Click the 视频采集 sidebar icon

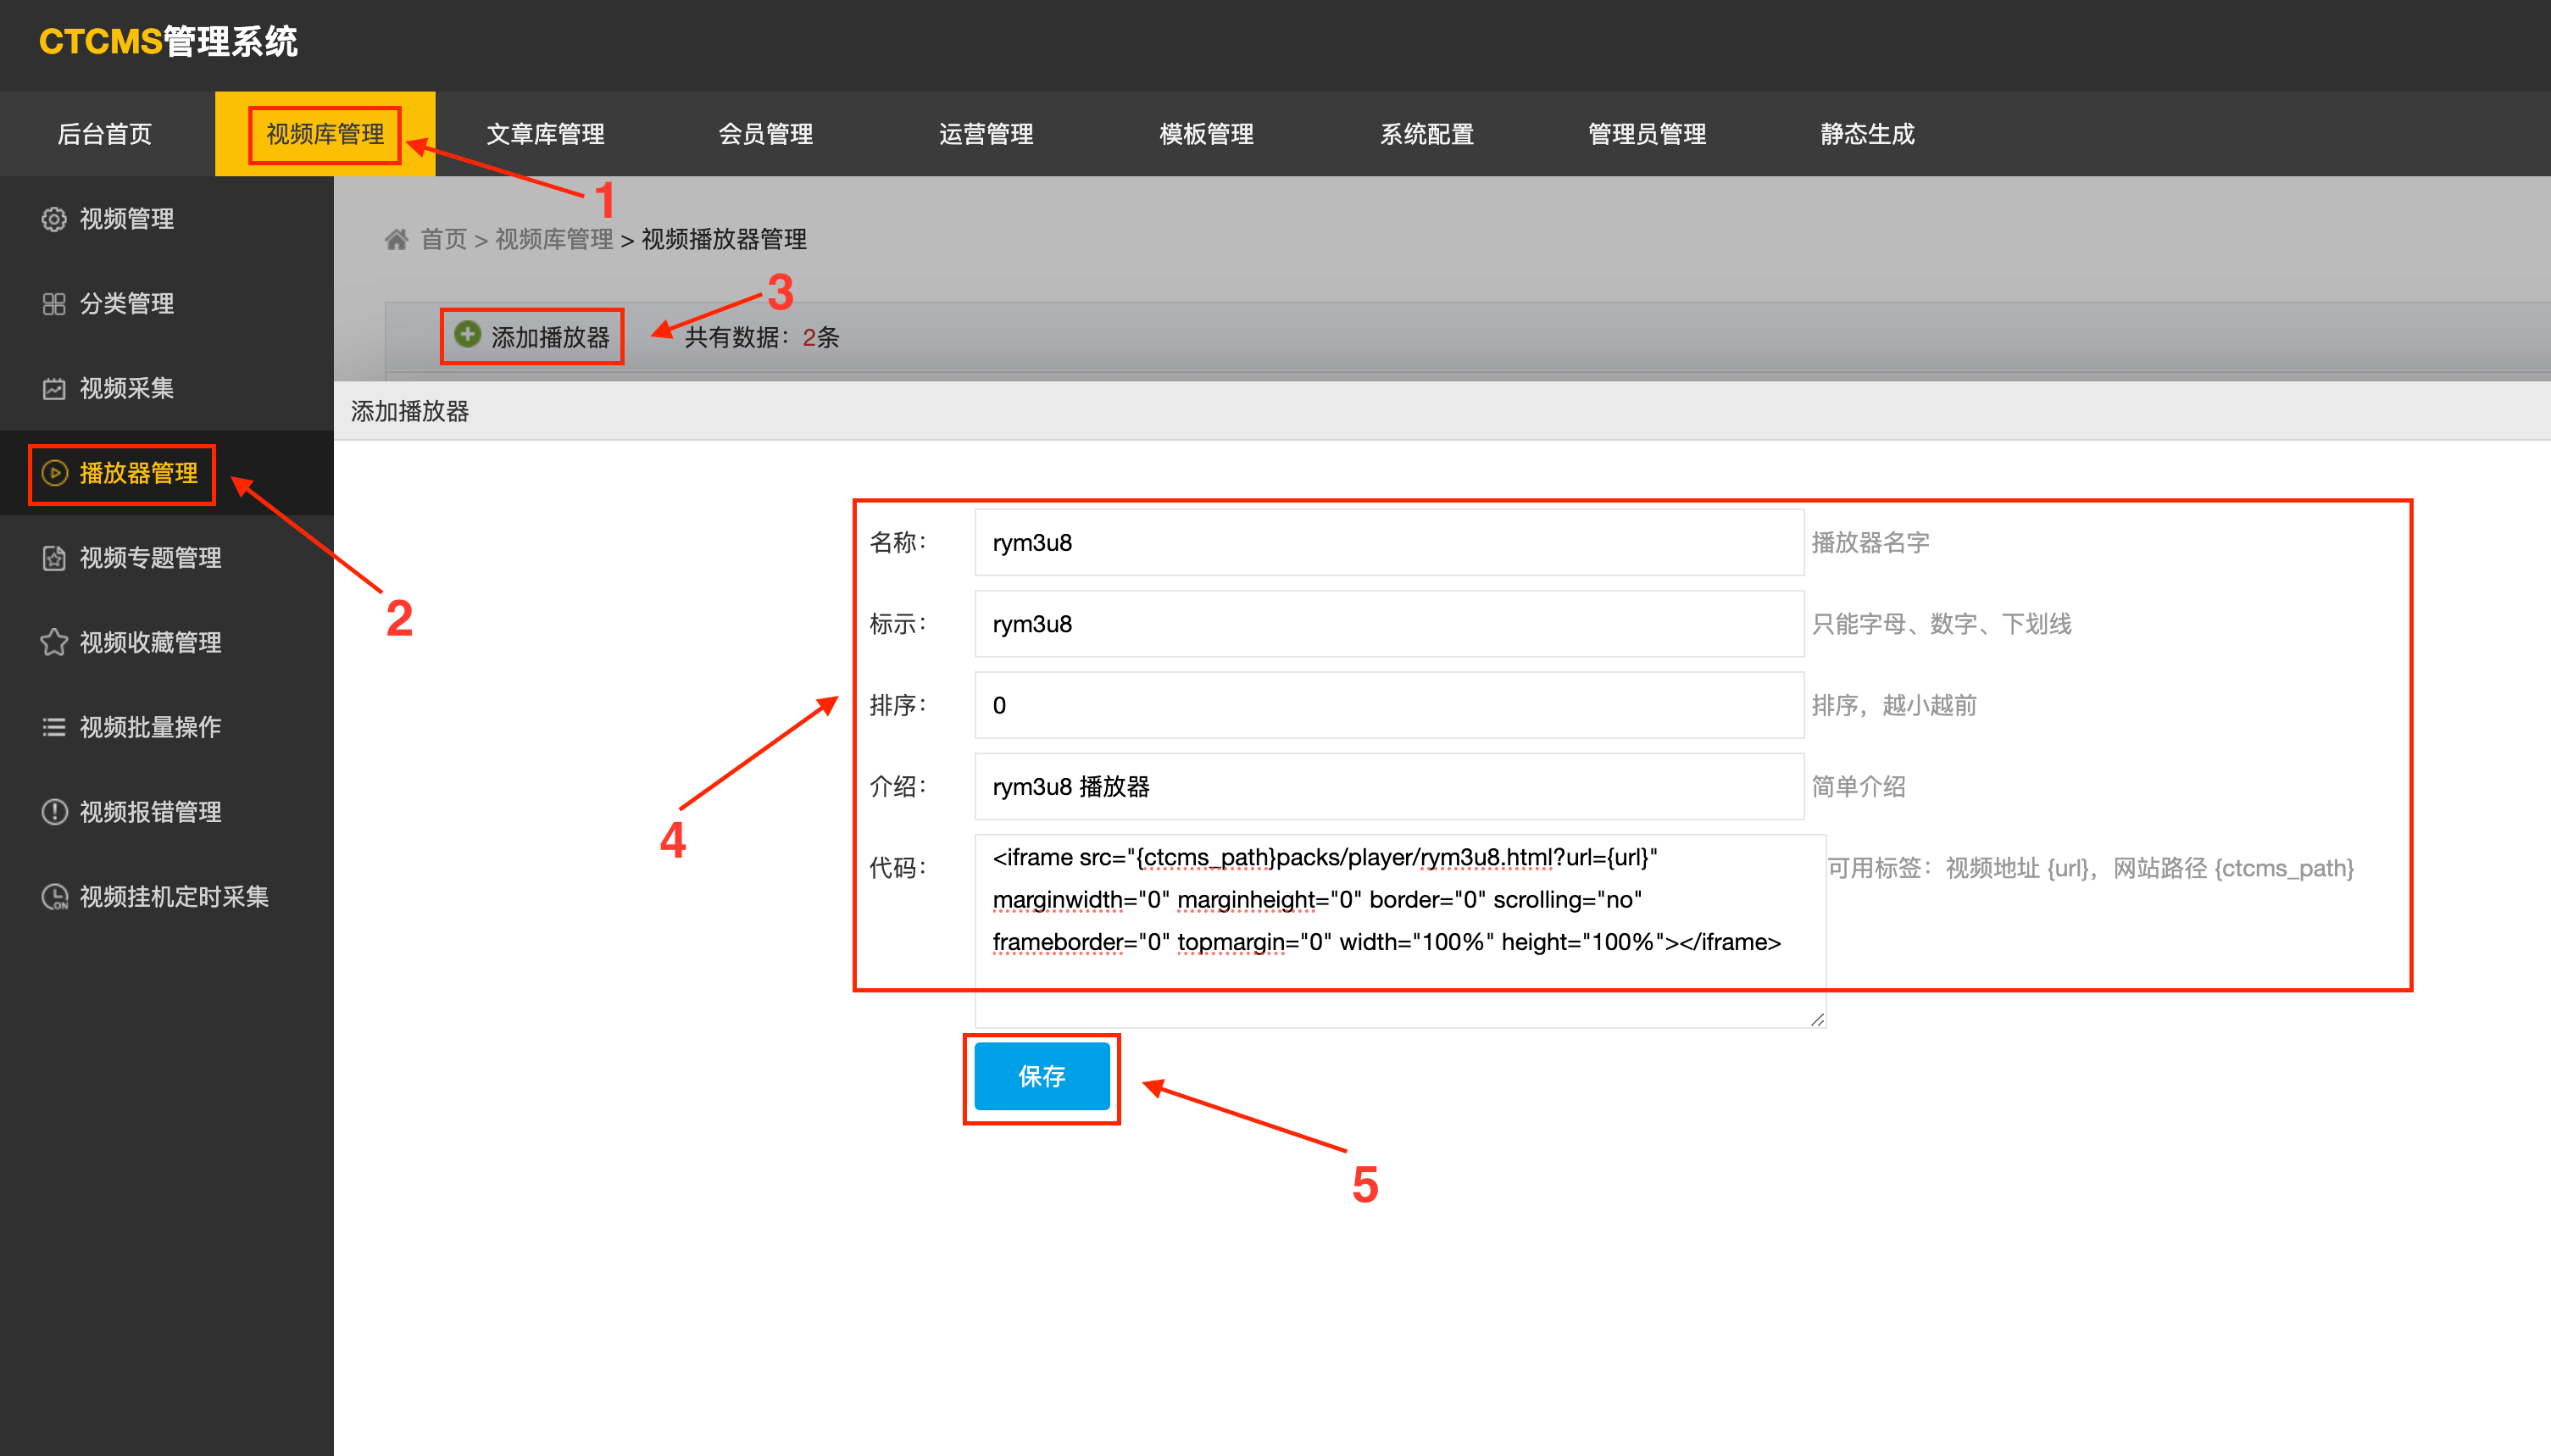tap(54, 389)
